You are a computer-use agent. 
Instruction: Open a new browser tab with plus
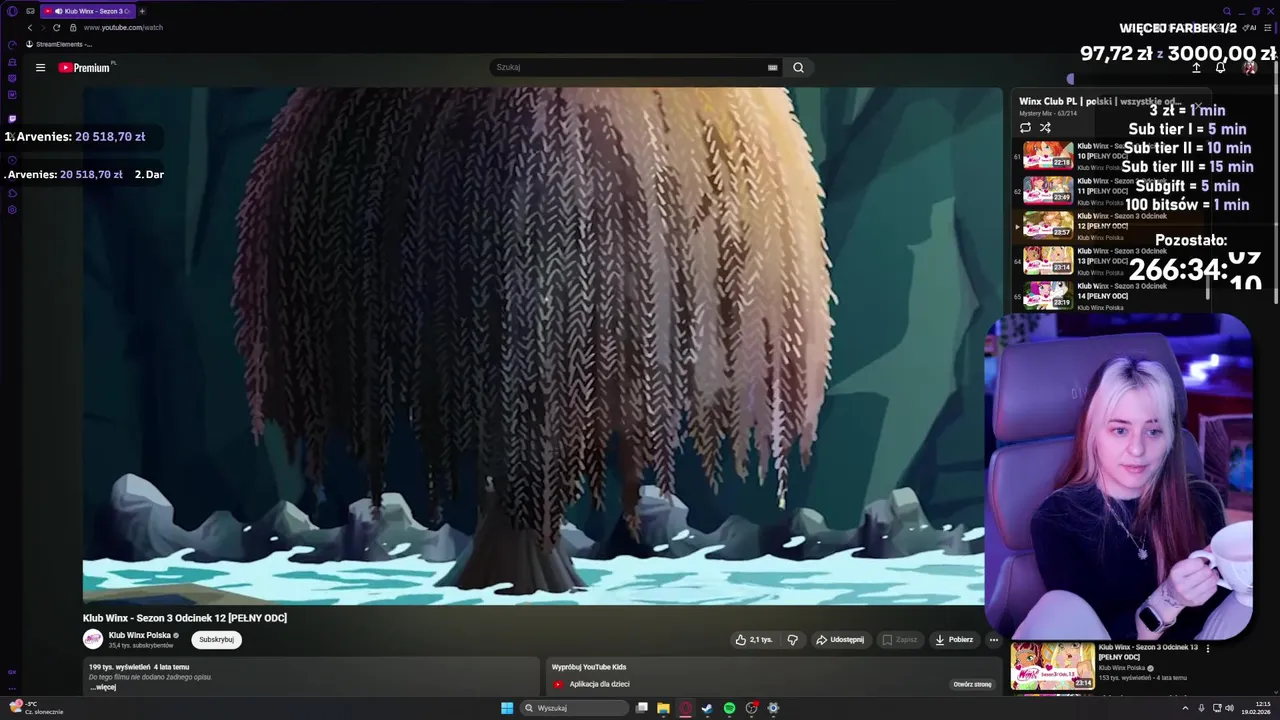pos(142,11)
